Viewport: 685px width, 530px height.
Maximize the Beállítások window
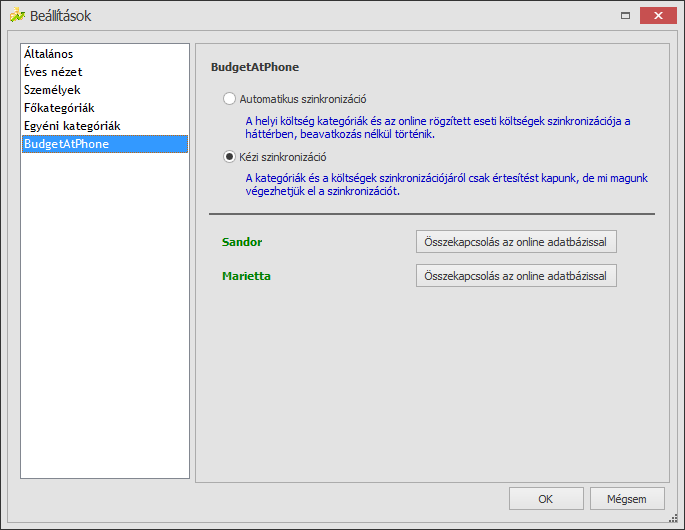point(625,16)
